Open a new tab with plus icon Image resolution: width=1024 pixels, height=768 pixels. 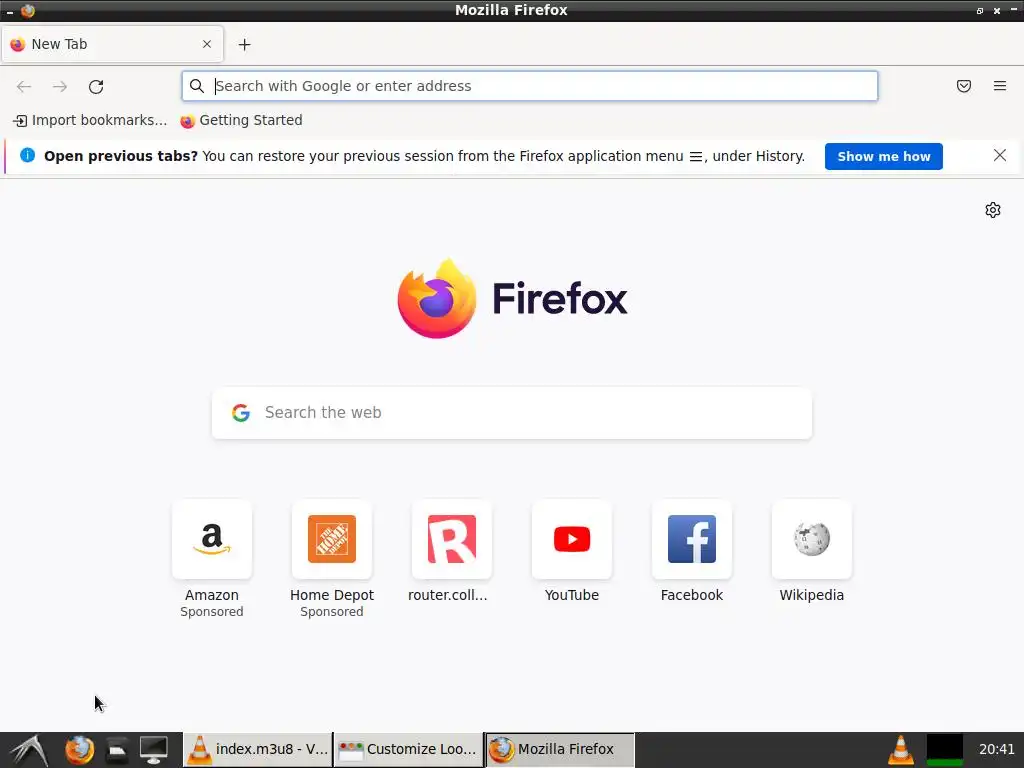[x=244, y=44]
